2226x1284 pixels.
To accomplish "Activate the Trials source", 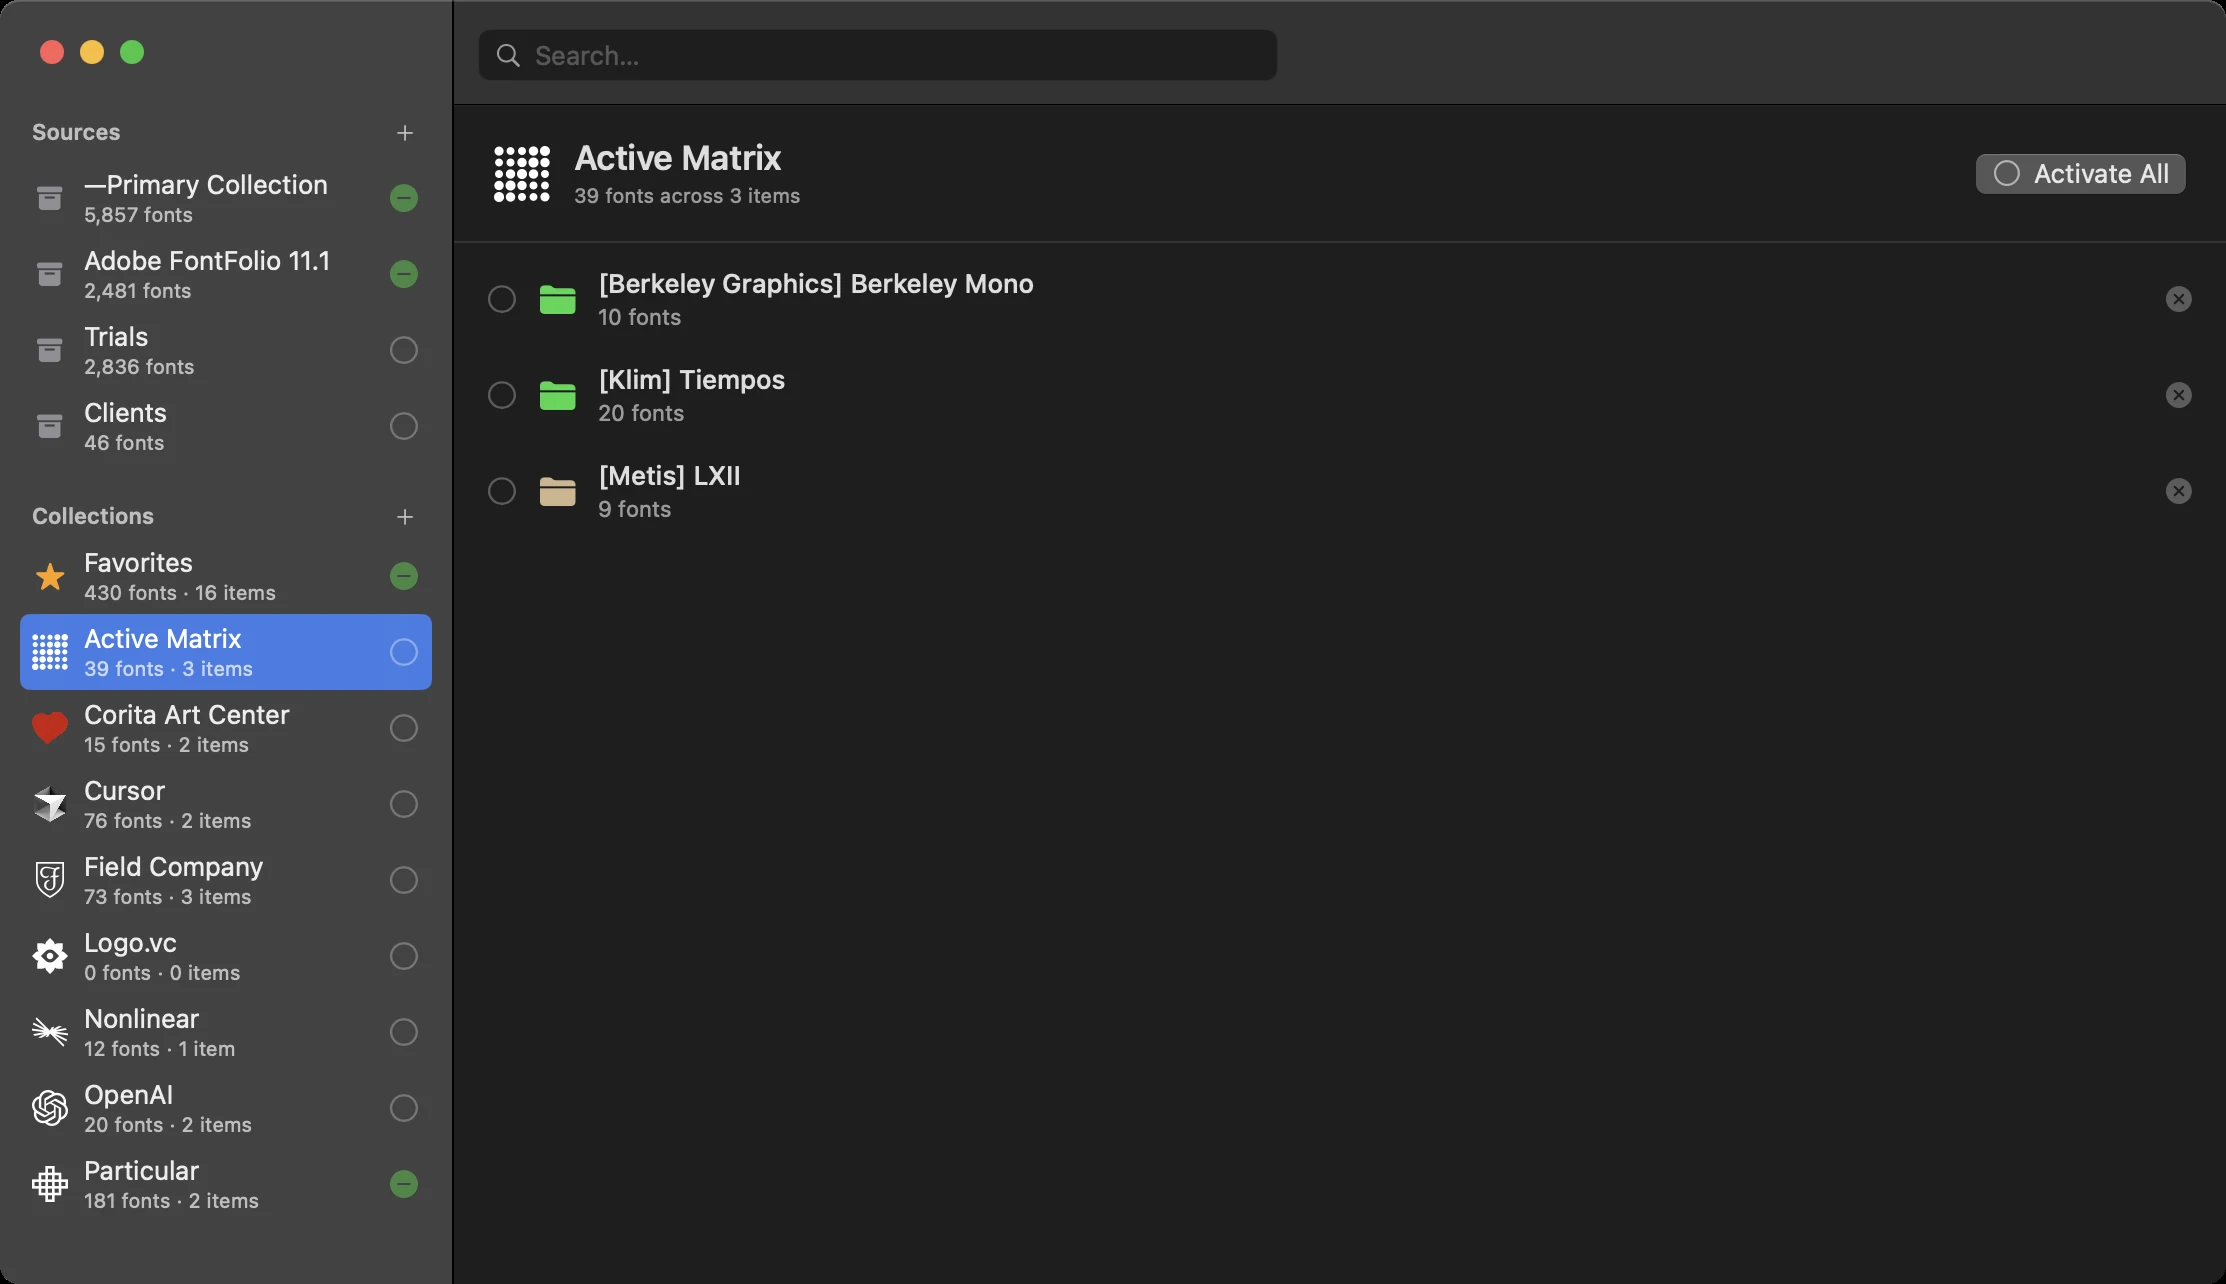I will tap(404, 350).
